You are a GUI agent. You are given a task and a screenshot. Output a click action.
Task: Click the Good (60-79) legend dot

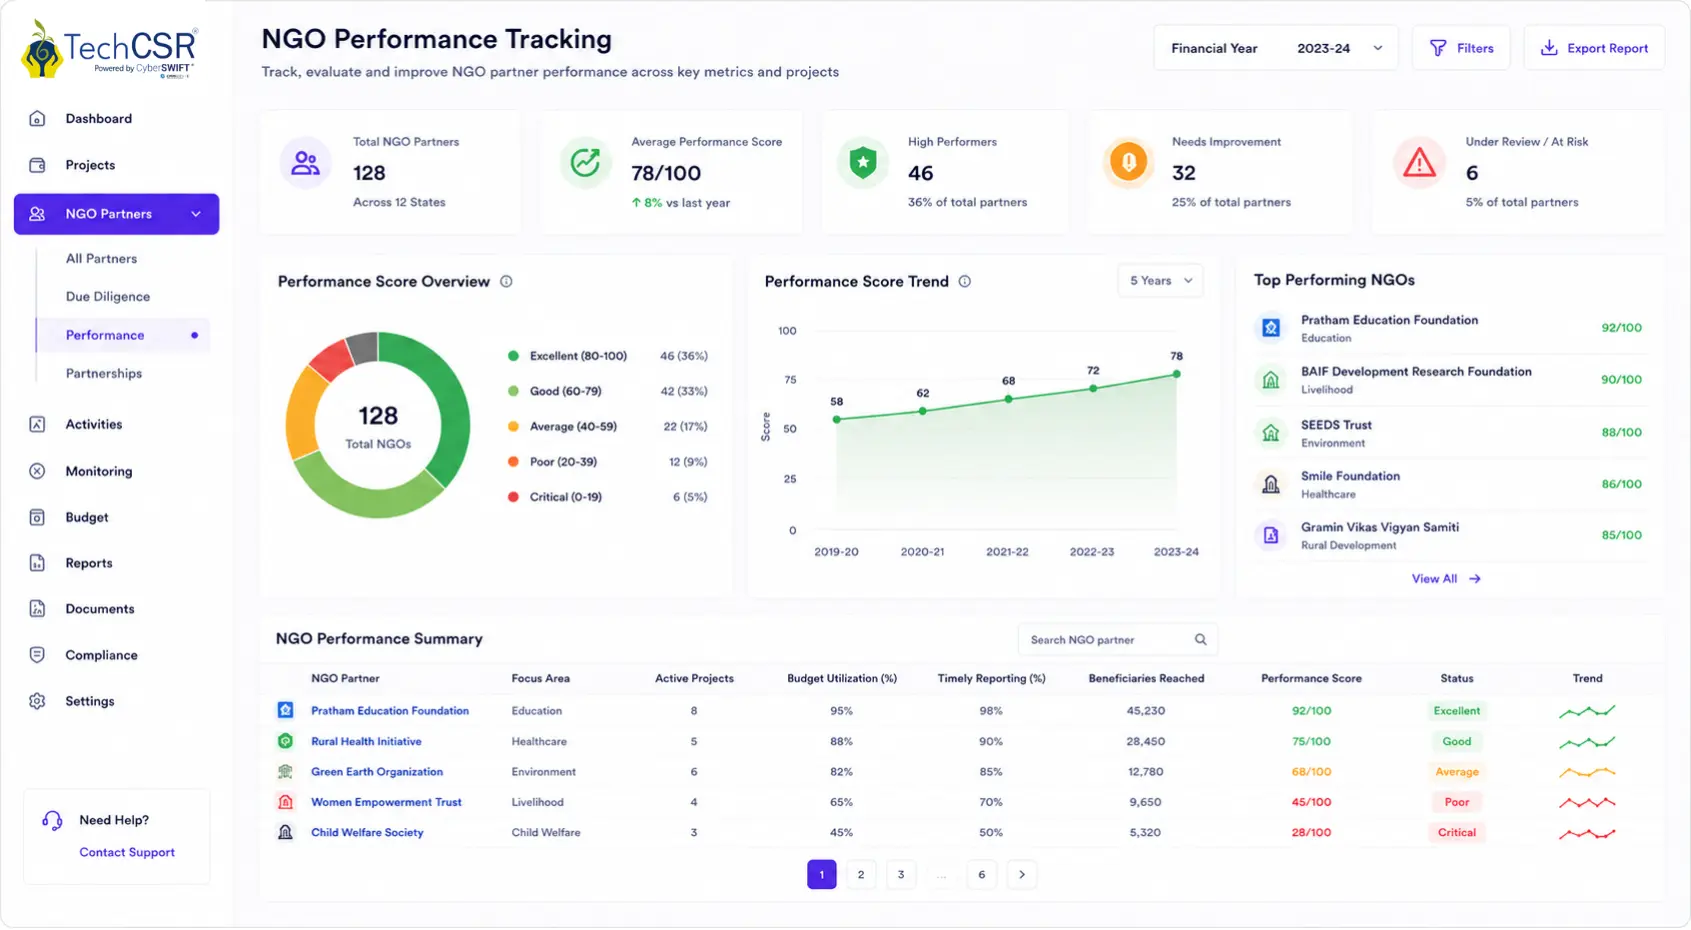pos(513,391)
